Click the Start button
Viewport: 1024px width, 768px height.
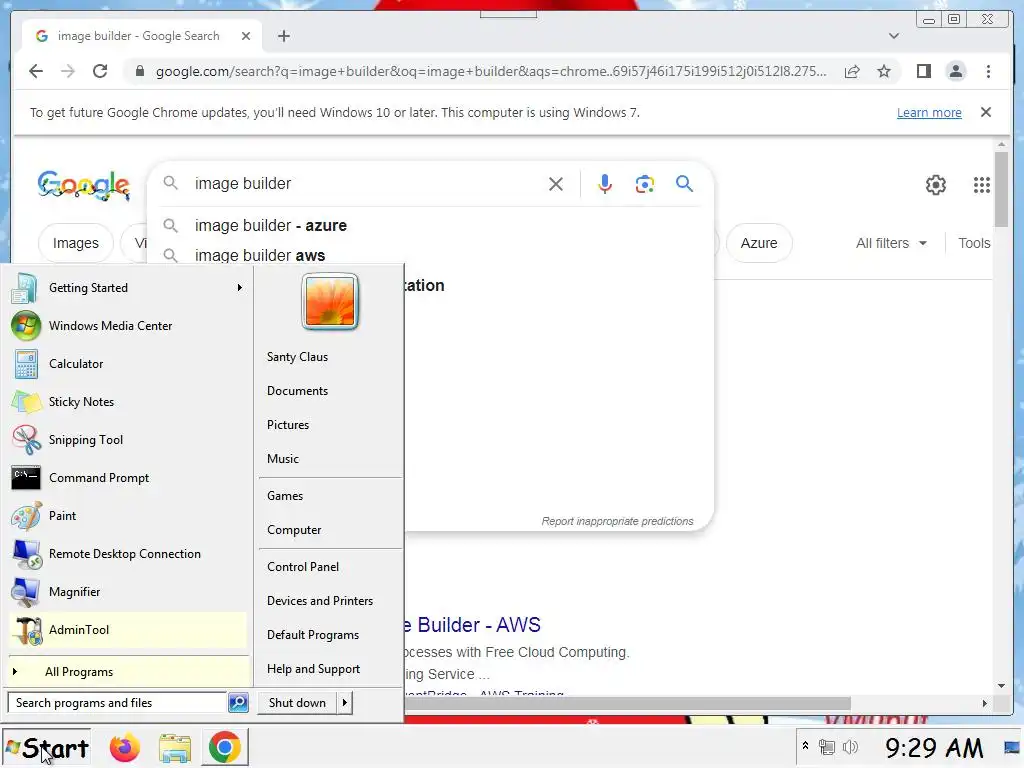pos(46,748)
